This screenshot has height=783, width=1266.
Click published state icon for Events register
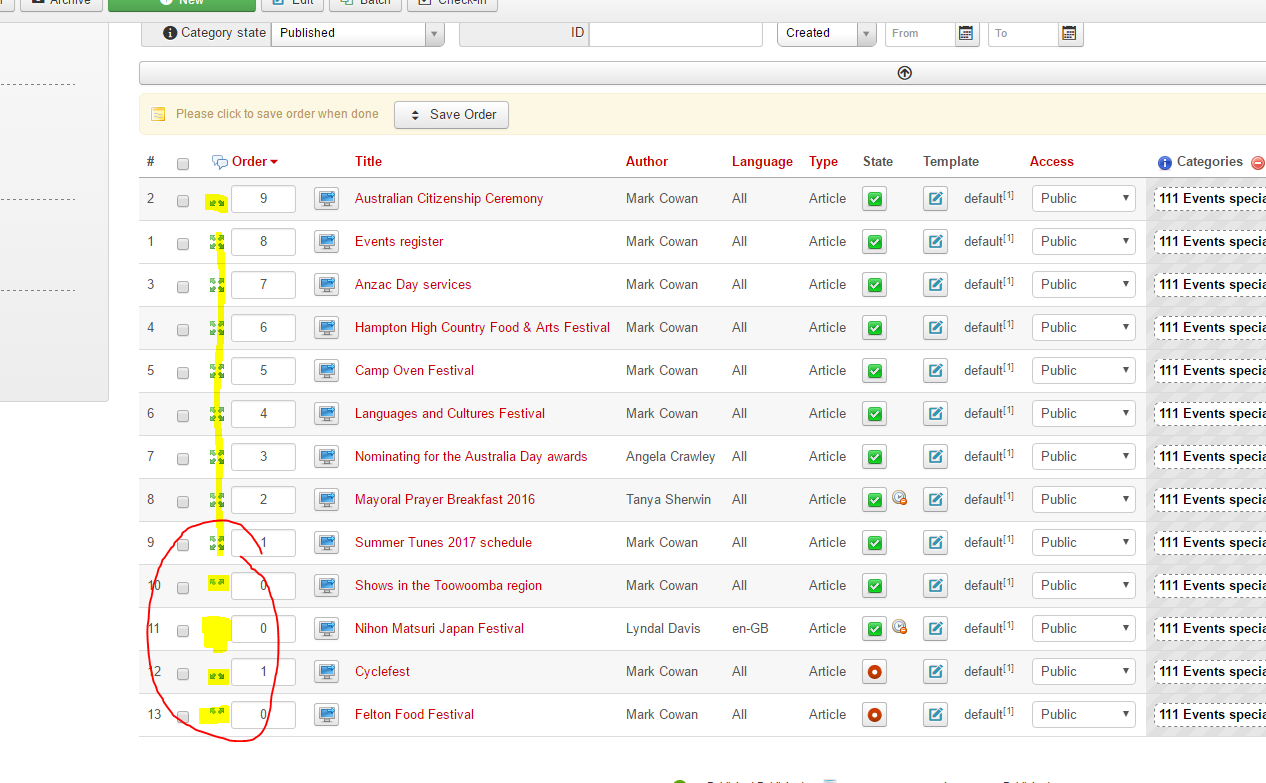coord(875,242)
